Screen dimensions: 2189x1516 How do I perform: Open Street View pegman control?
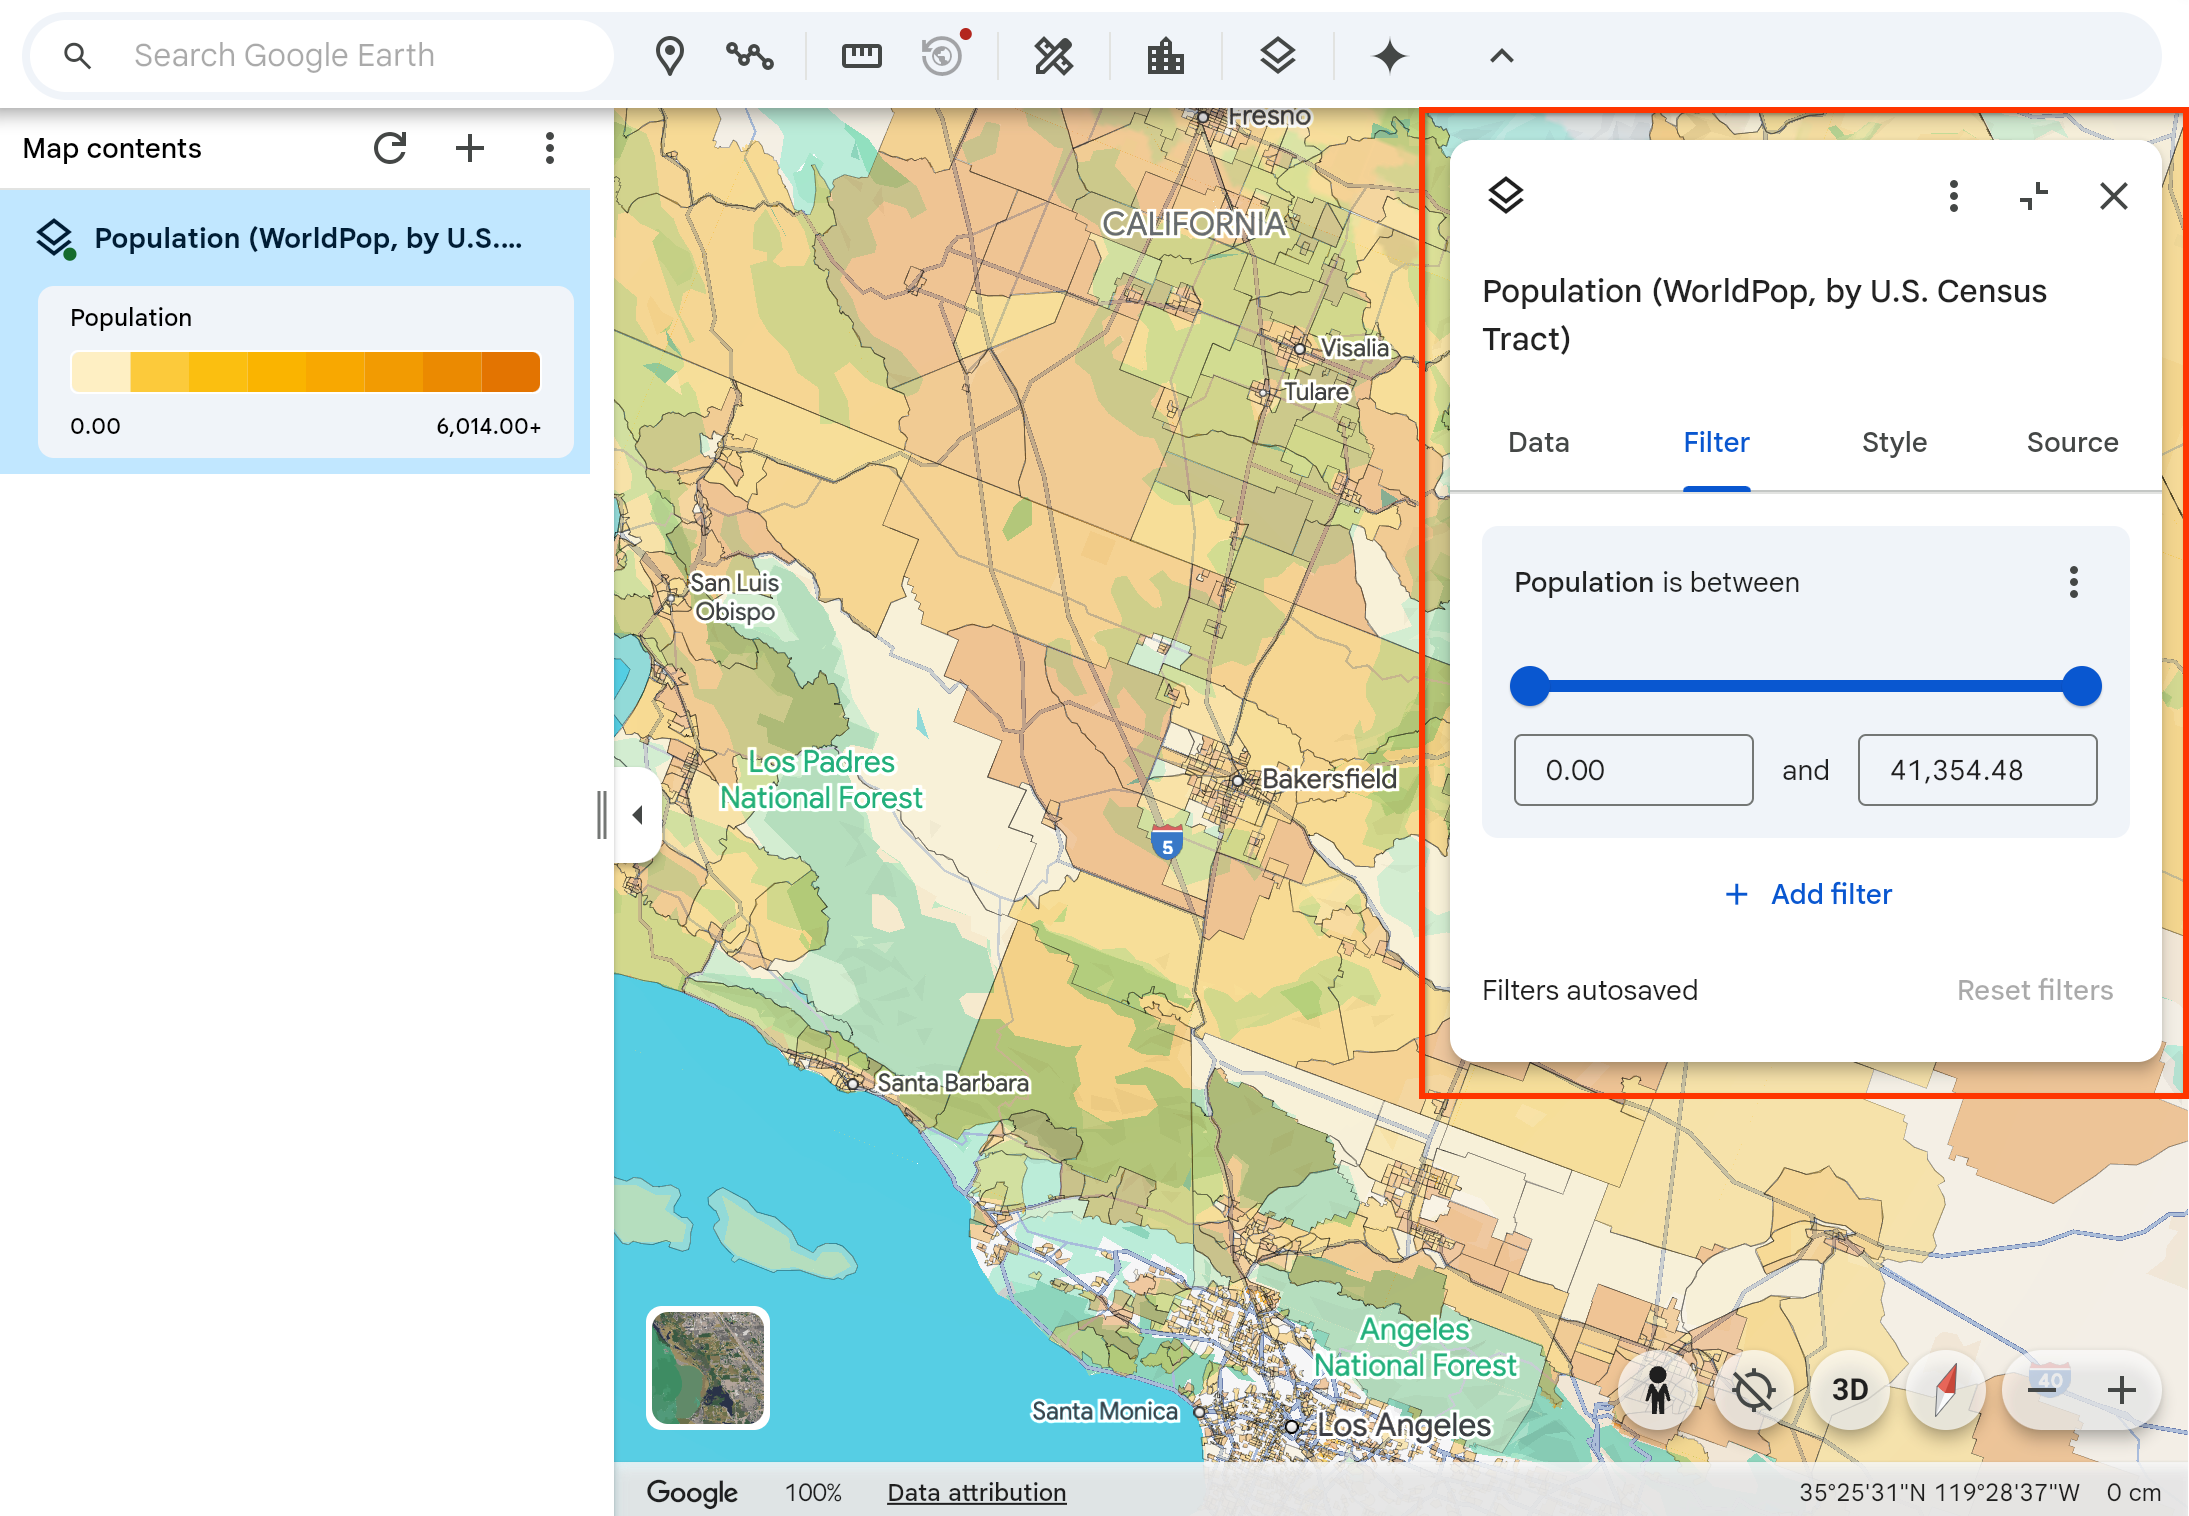pyautogui.click(x=1657, y=1390)
